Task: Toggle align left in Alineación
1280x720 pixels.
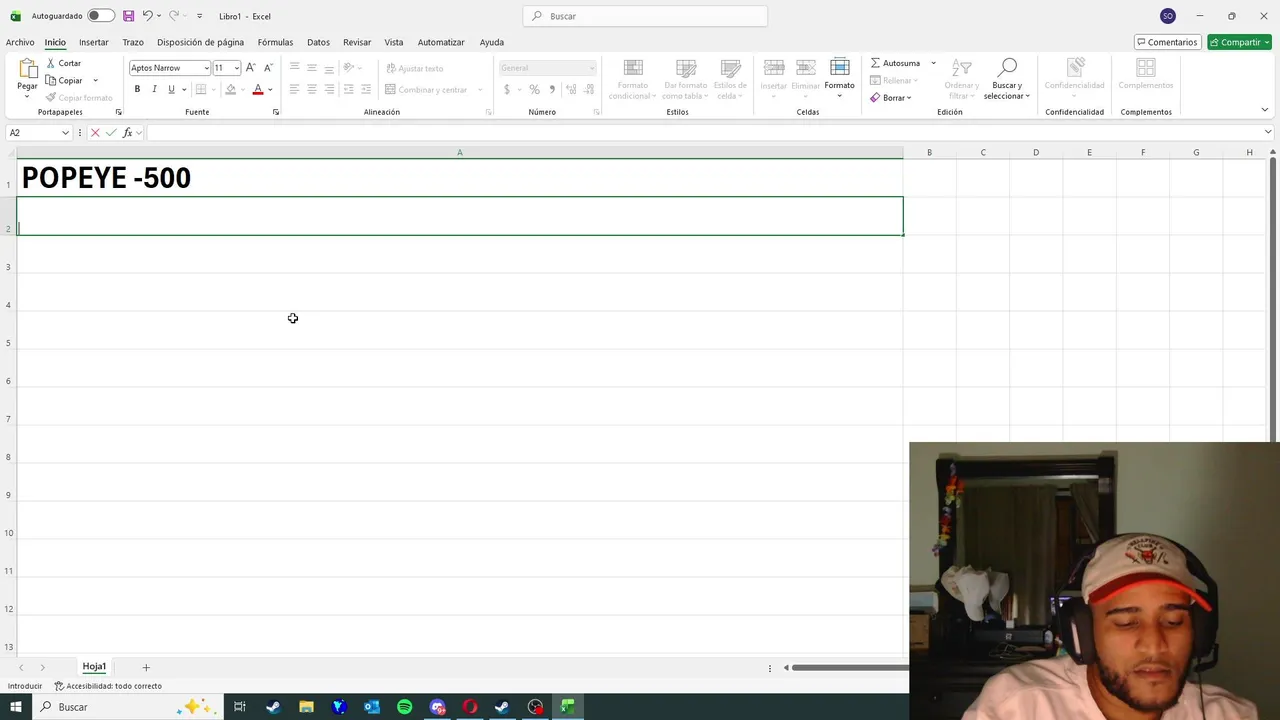Action: [x=294, y=89]
